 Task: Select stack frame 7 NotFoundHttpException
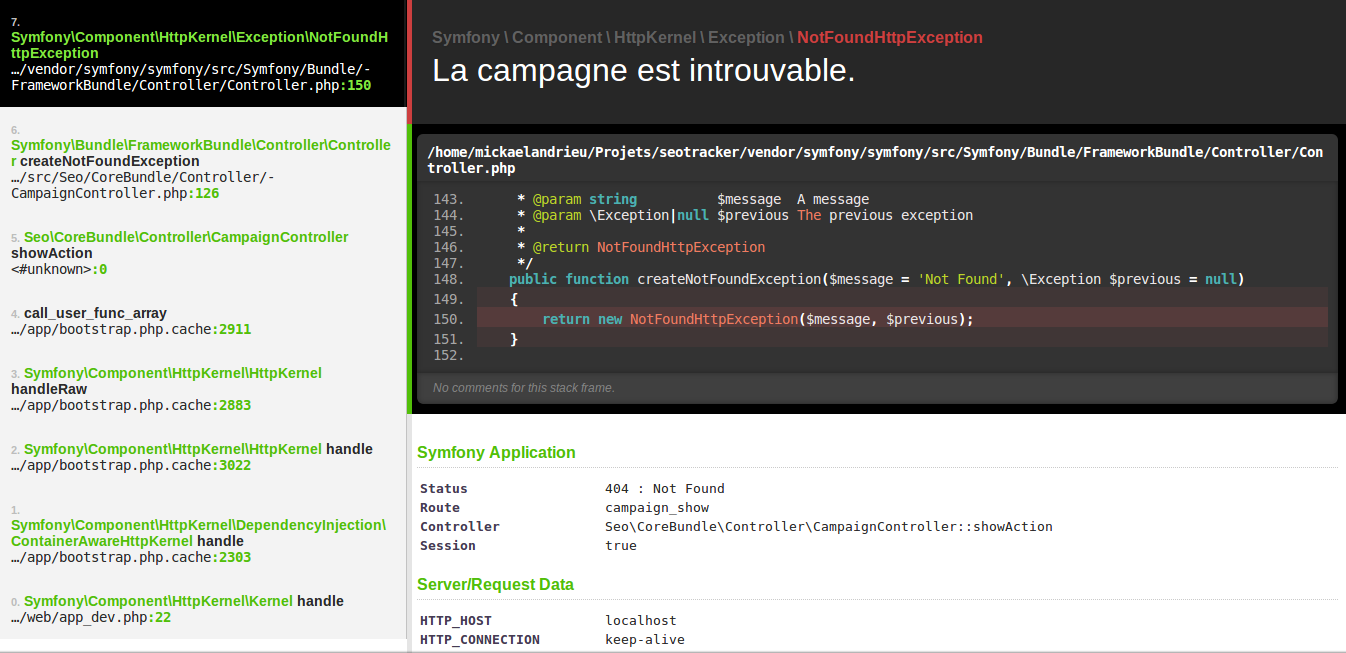203,53
